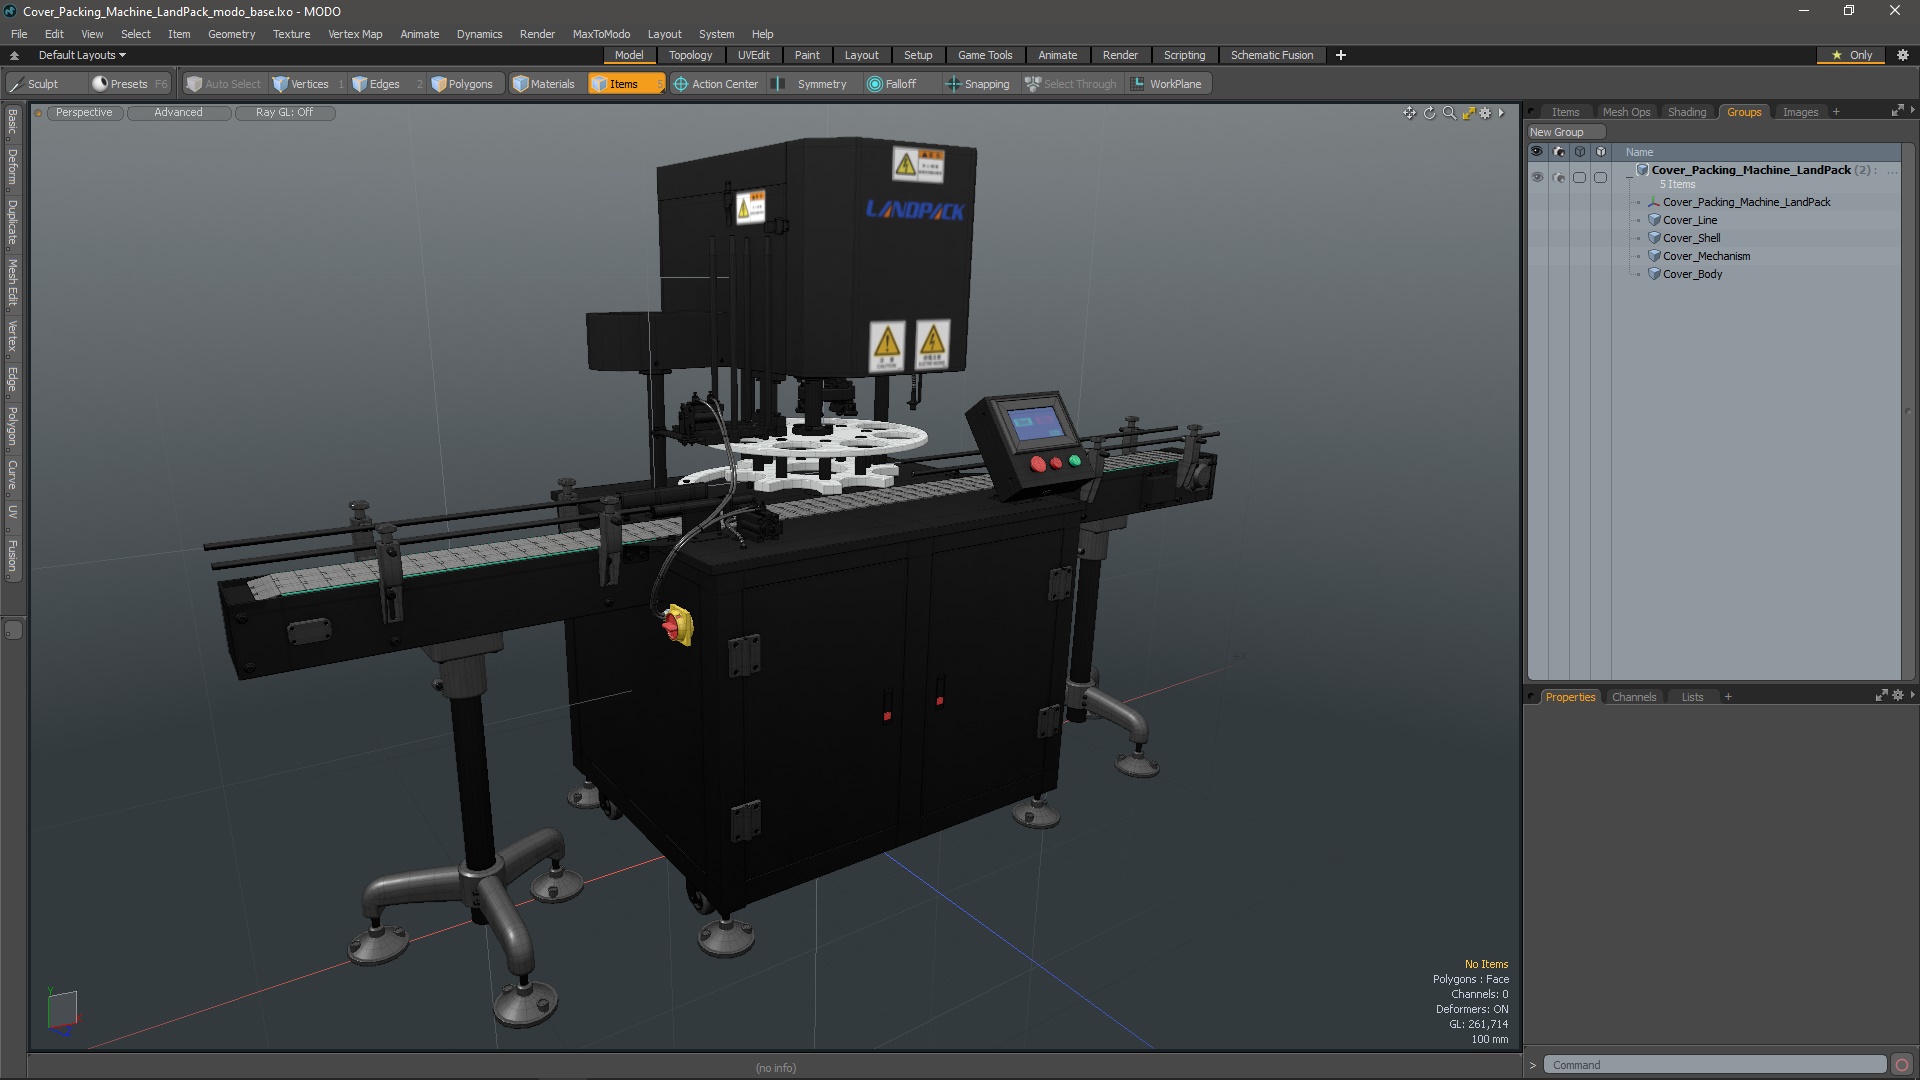Screen dimensions: 1920x1080
Task: Click the vertical scrollbar in Groups panel
Action: pyautogui.click(x=1908, y=410)
